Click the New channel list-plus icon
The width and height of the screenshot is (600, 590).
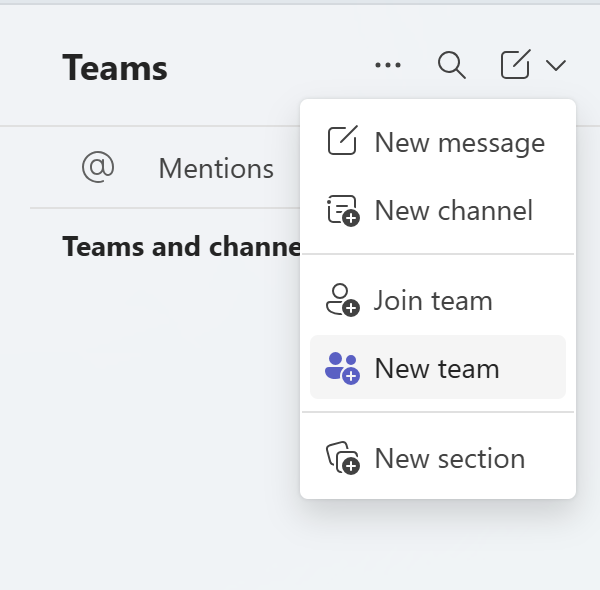[342, 211]
